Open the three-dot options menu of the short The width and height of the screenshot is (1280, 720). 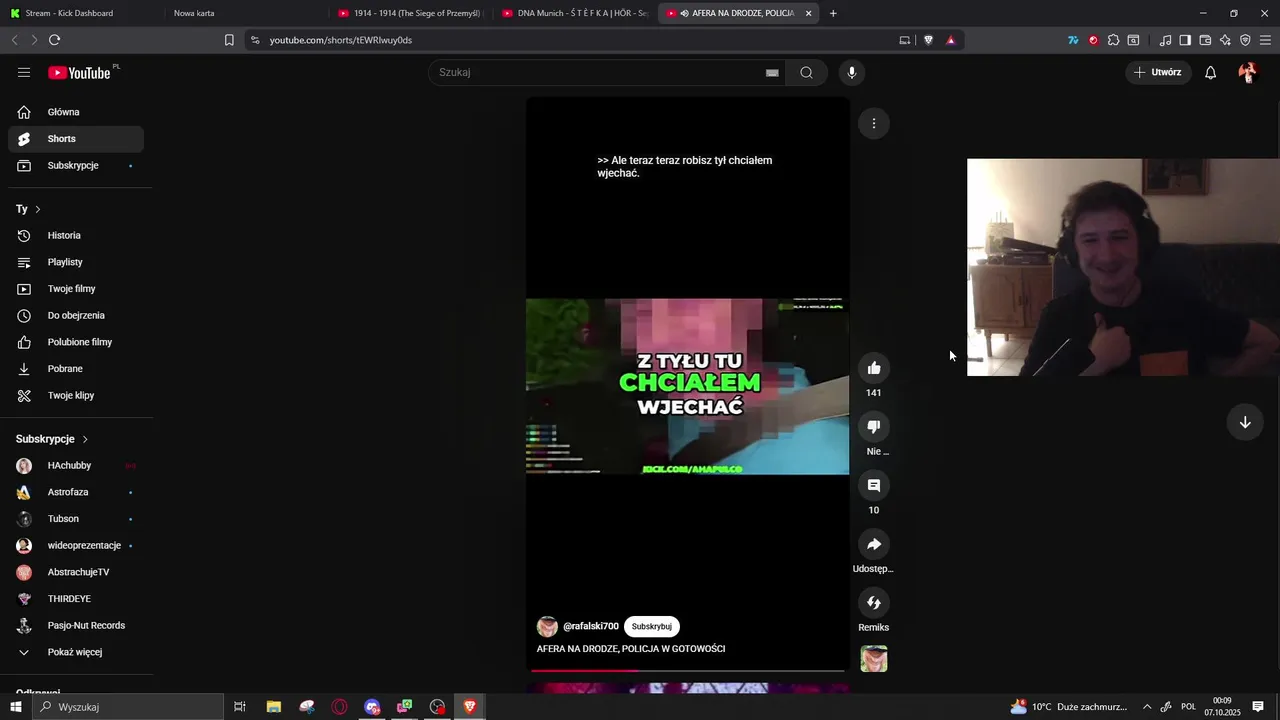click(x=874, y=123)
